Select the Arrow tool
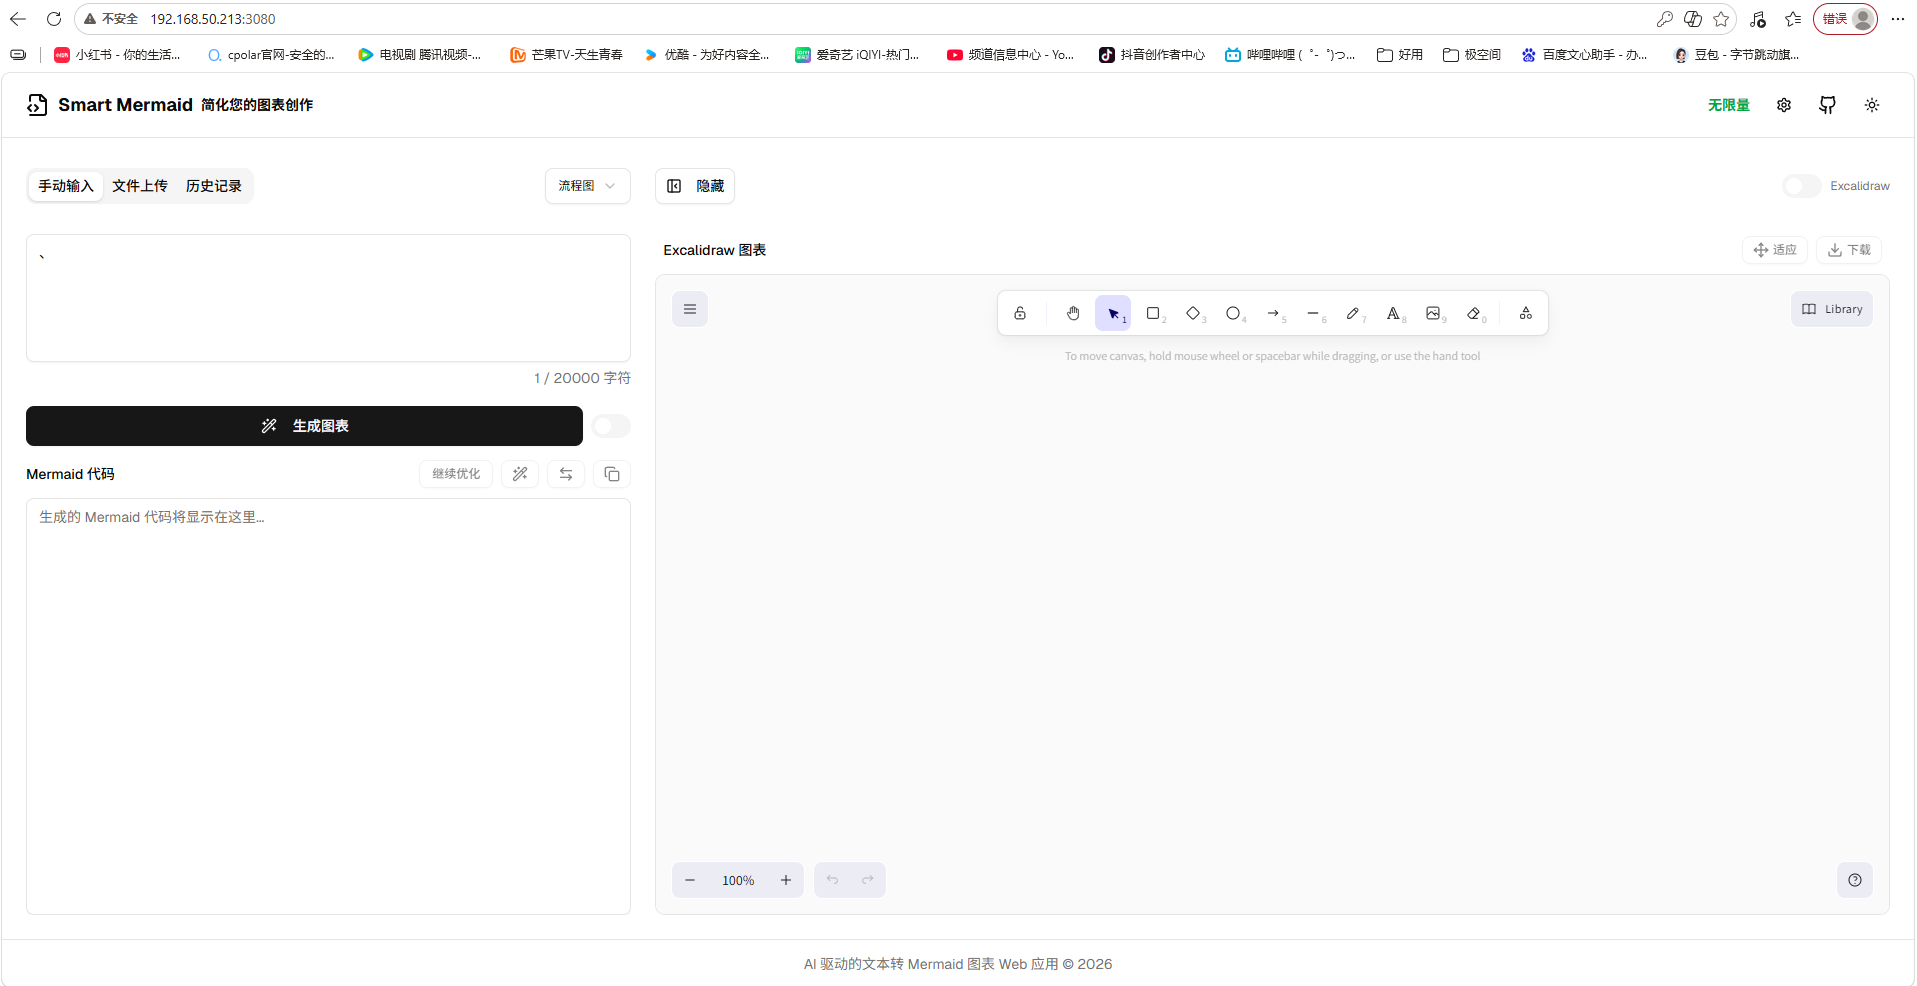Viewport: 1917px width, 986px height. pos(1273,313)
